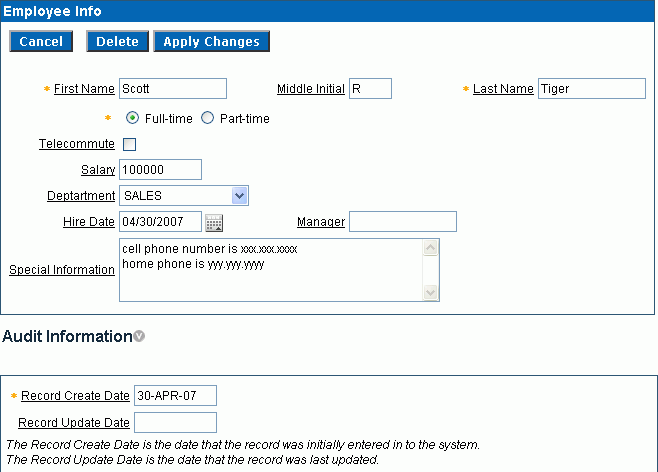Click the First Name input field
Viewport: 658px width, 472px height.
tap(172, 89)
